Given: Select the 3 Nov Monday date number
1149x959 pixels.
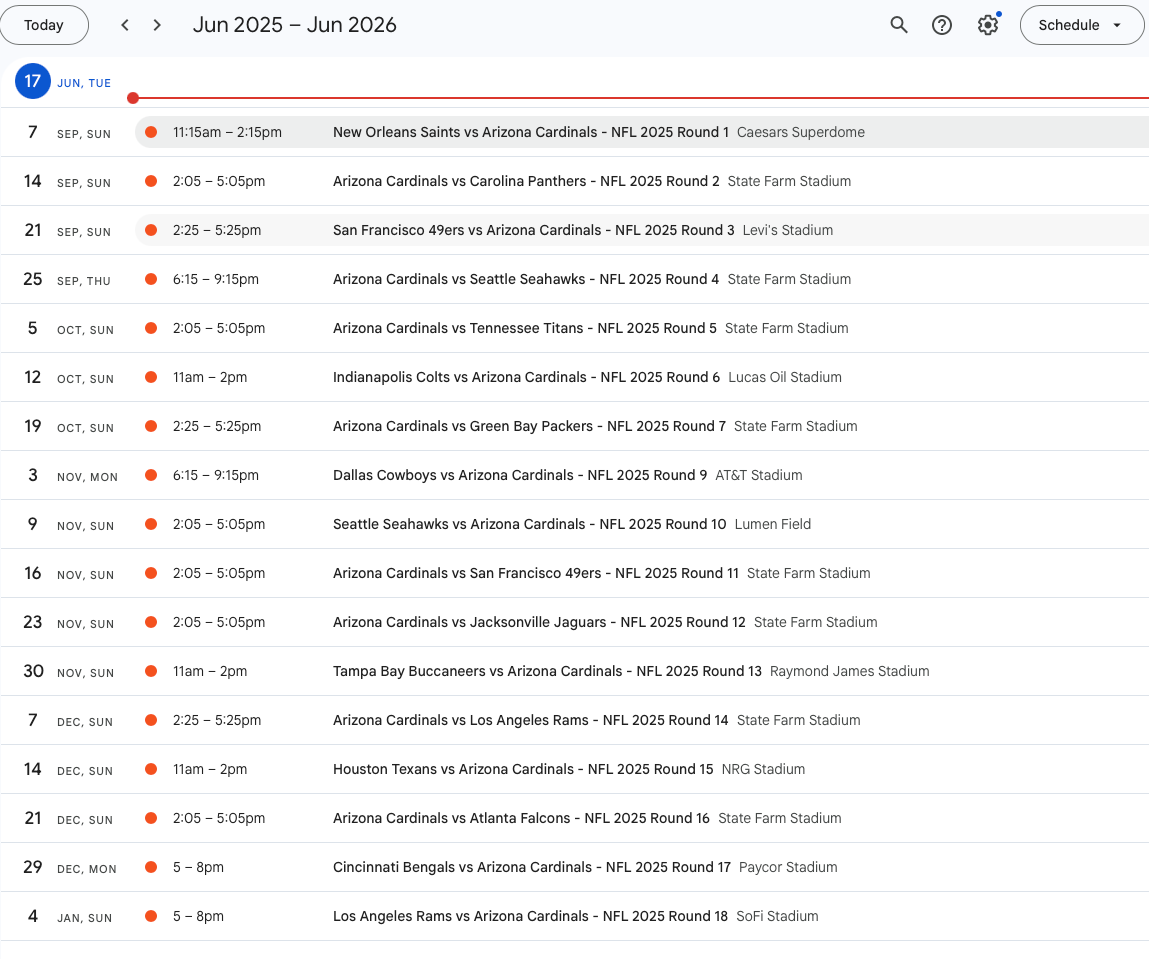Looking at the screenshot, I should pos(33,475).
